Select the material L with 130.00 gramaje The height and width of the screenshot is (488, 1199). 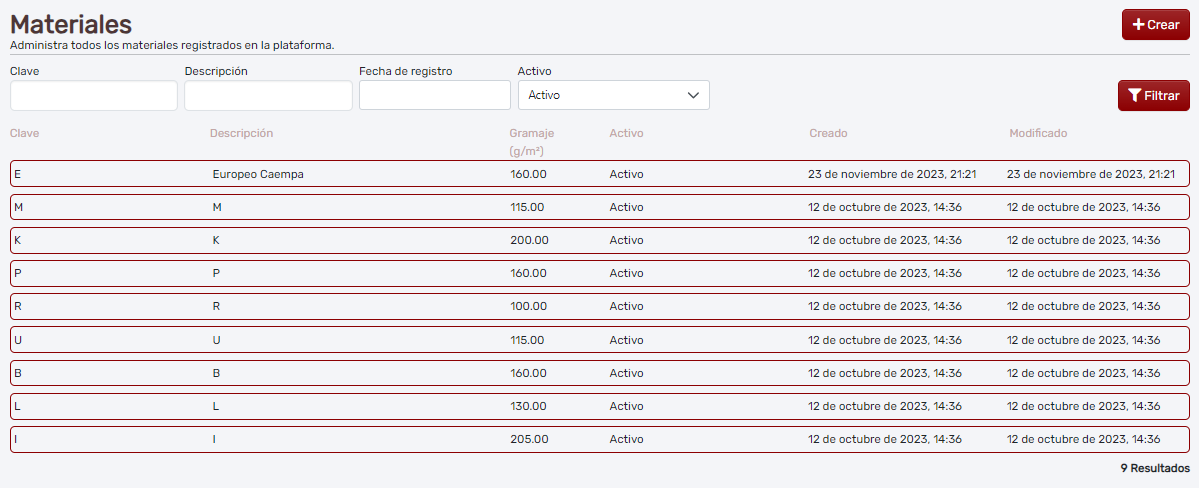(x=600, y=406)
